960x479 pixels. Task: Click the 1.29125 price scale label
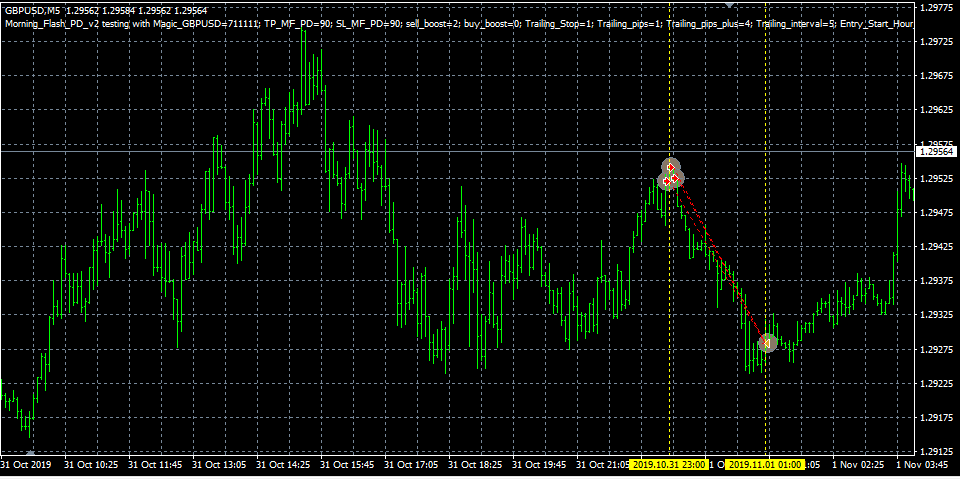pyautogui.click(x=934, y=452)
